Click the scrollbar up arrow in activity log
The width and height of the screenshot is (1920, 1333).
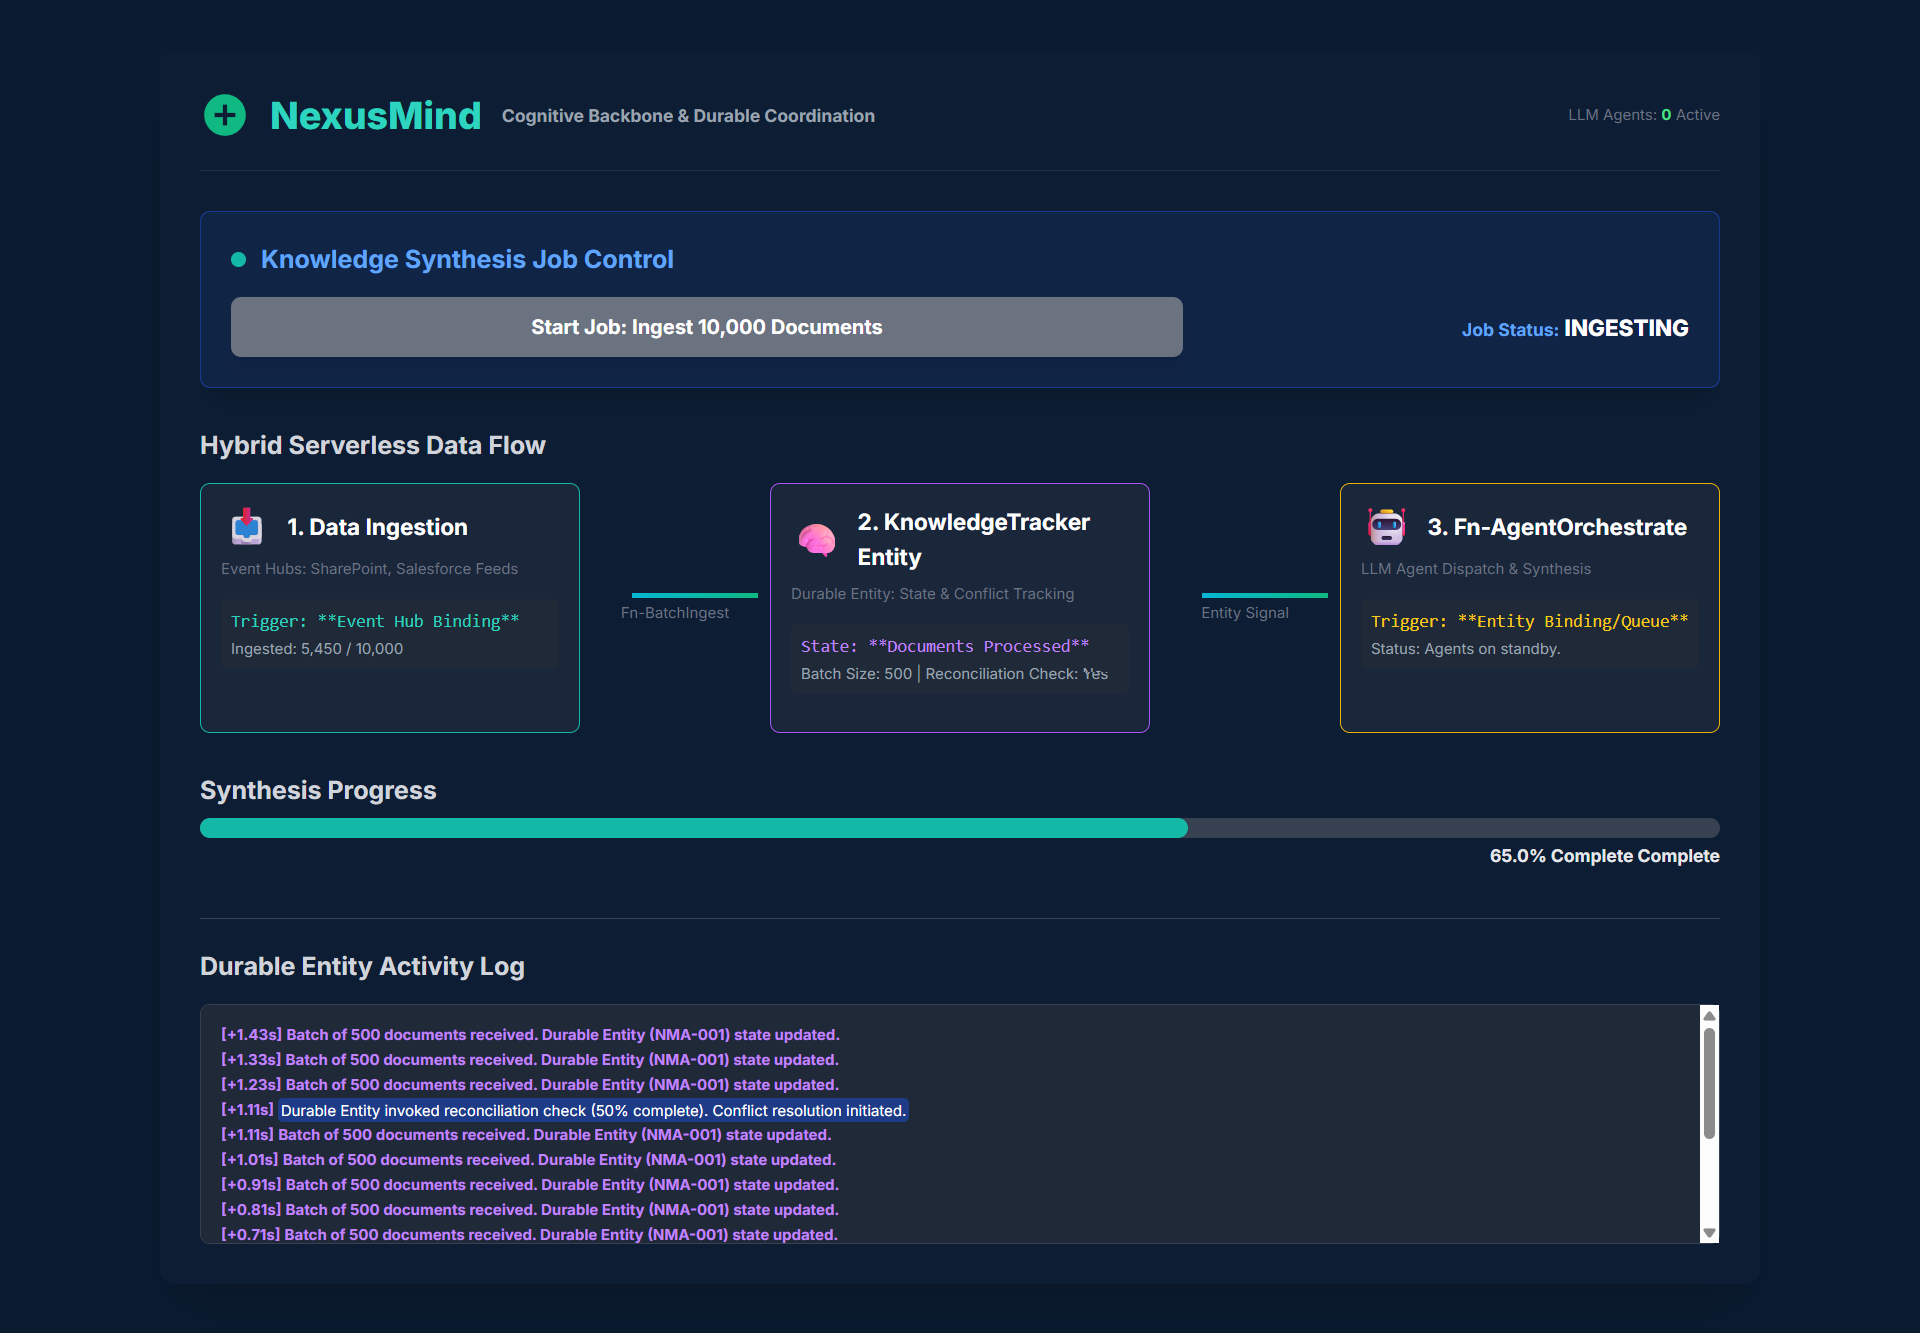(x=1709, y=1016)
